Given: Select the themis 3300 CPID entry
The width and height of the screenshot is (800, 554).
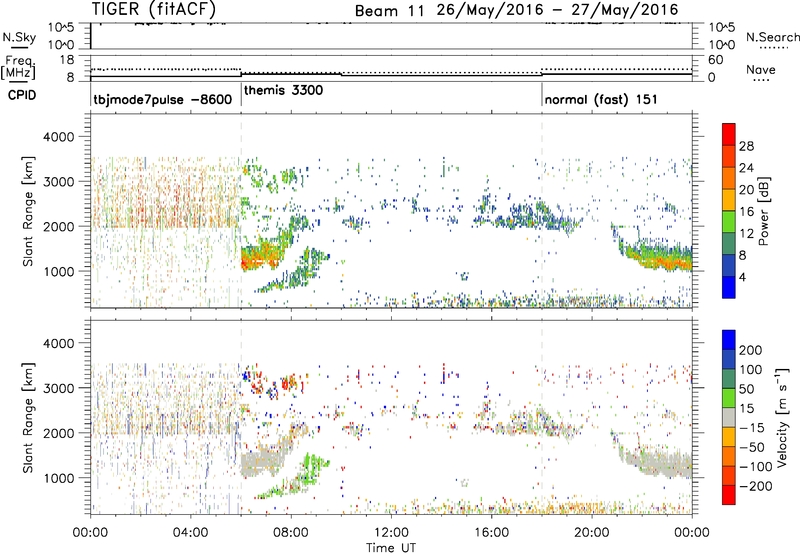Looking at the screenshot, I should (283, 91).
